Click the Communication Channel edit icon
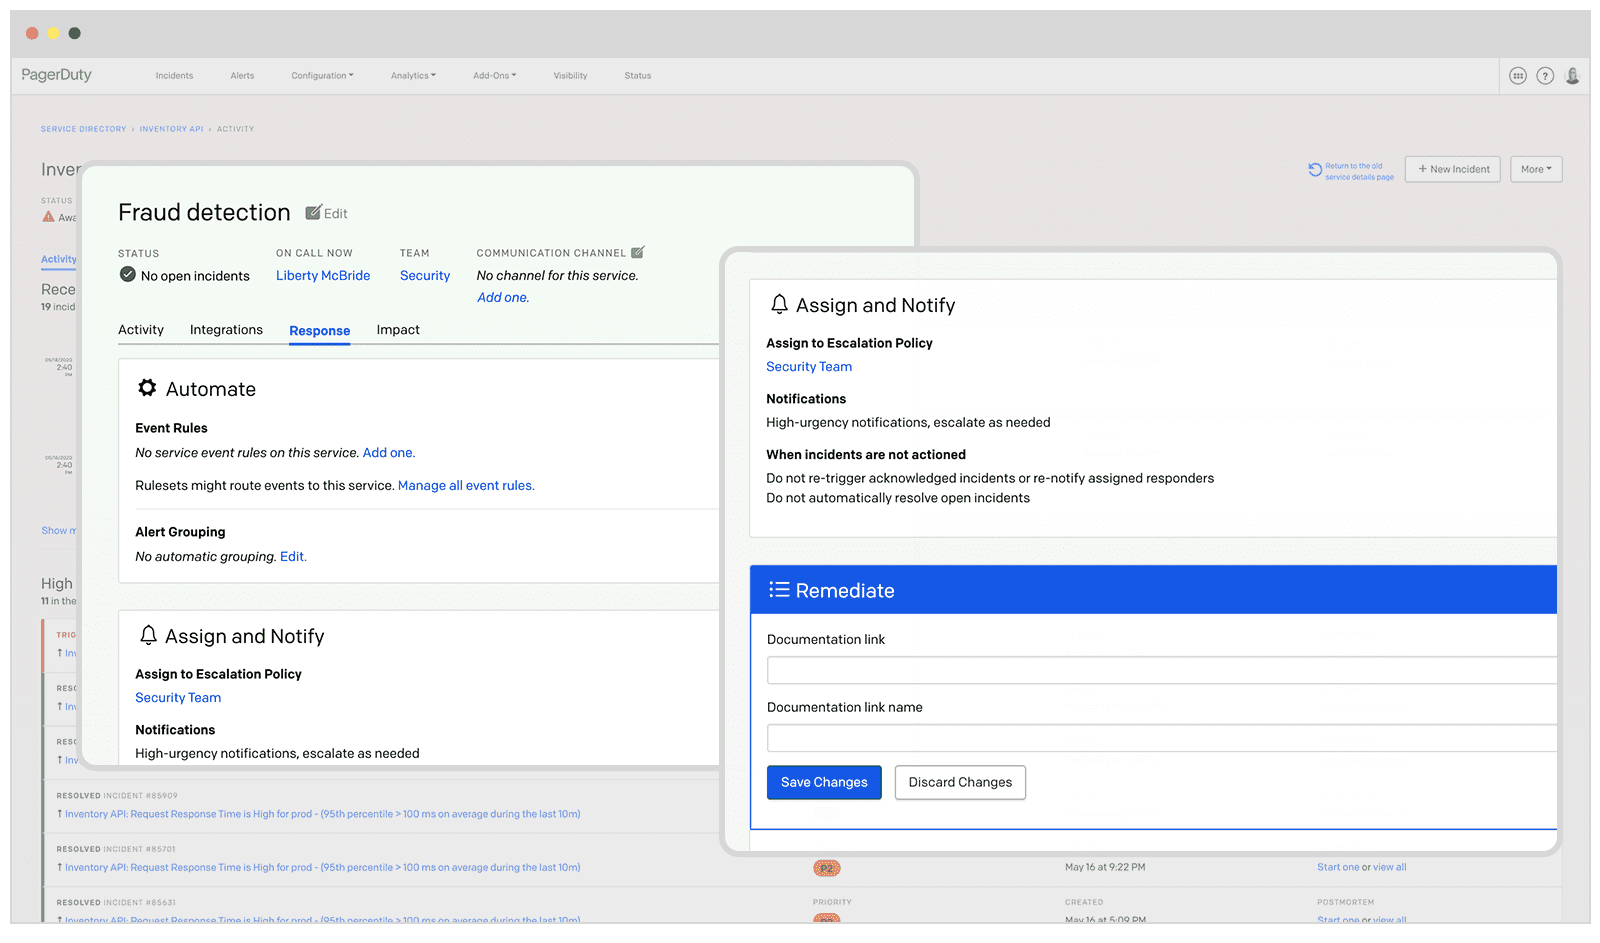 coord(638,253)
